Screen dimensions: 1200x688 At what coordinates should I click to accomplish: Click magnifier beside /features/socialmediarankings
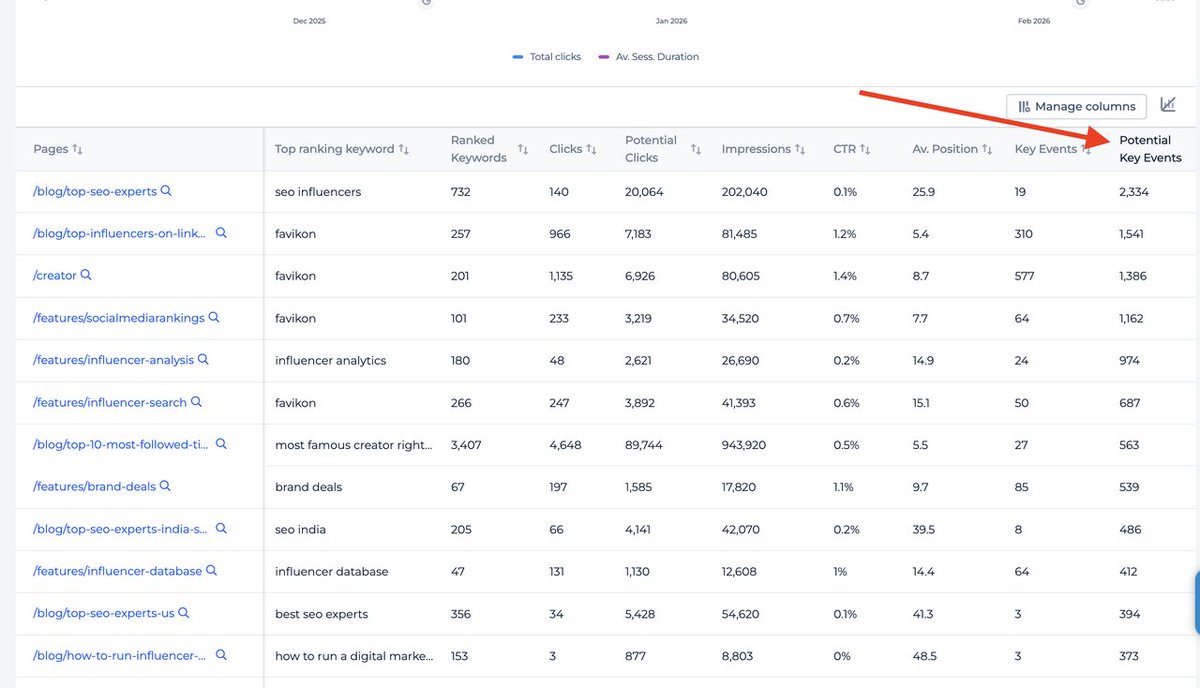[214, 317]
